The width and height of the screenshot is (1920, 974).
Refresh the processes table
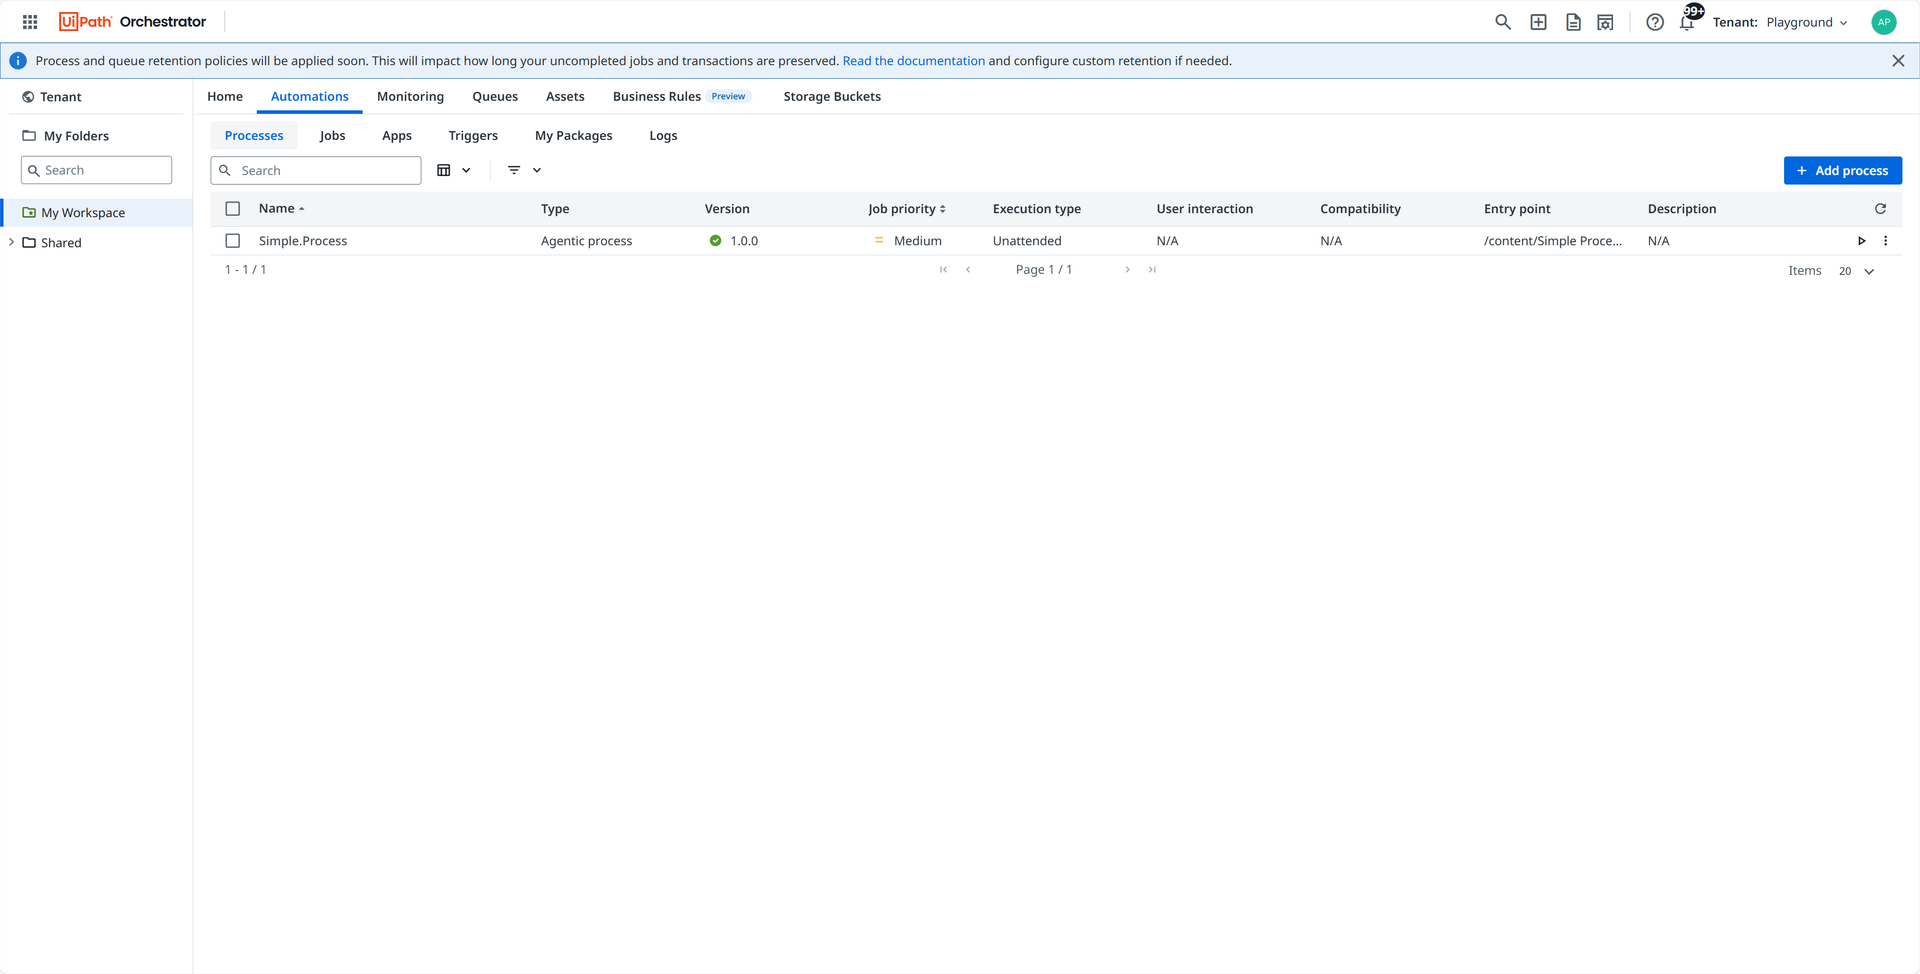pyautogui.click(x=1880, y=209)
